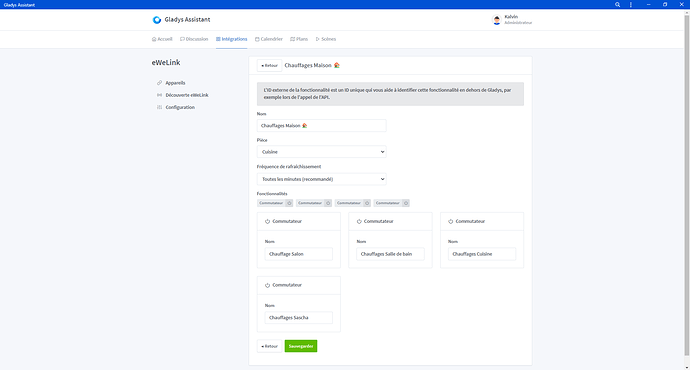The image size is (690, 370).
Task: Click the green Sauvegarder button
Action: click(301, 346)
